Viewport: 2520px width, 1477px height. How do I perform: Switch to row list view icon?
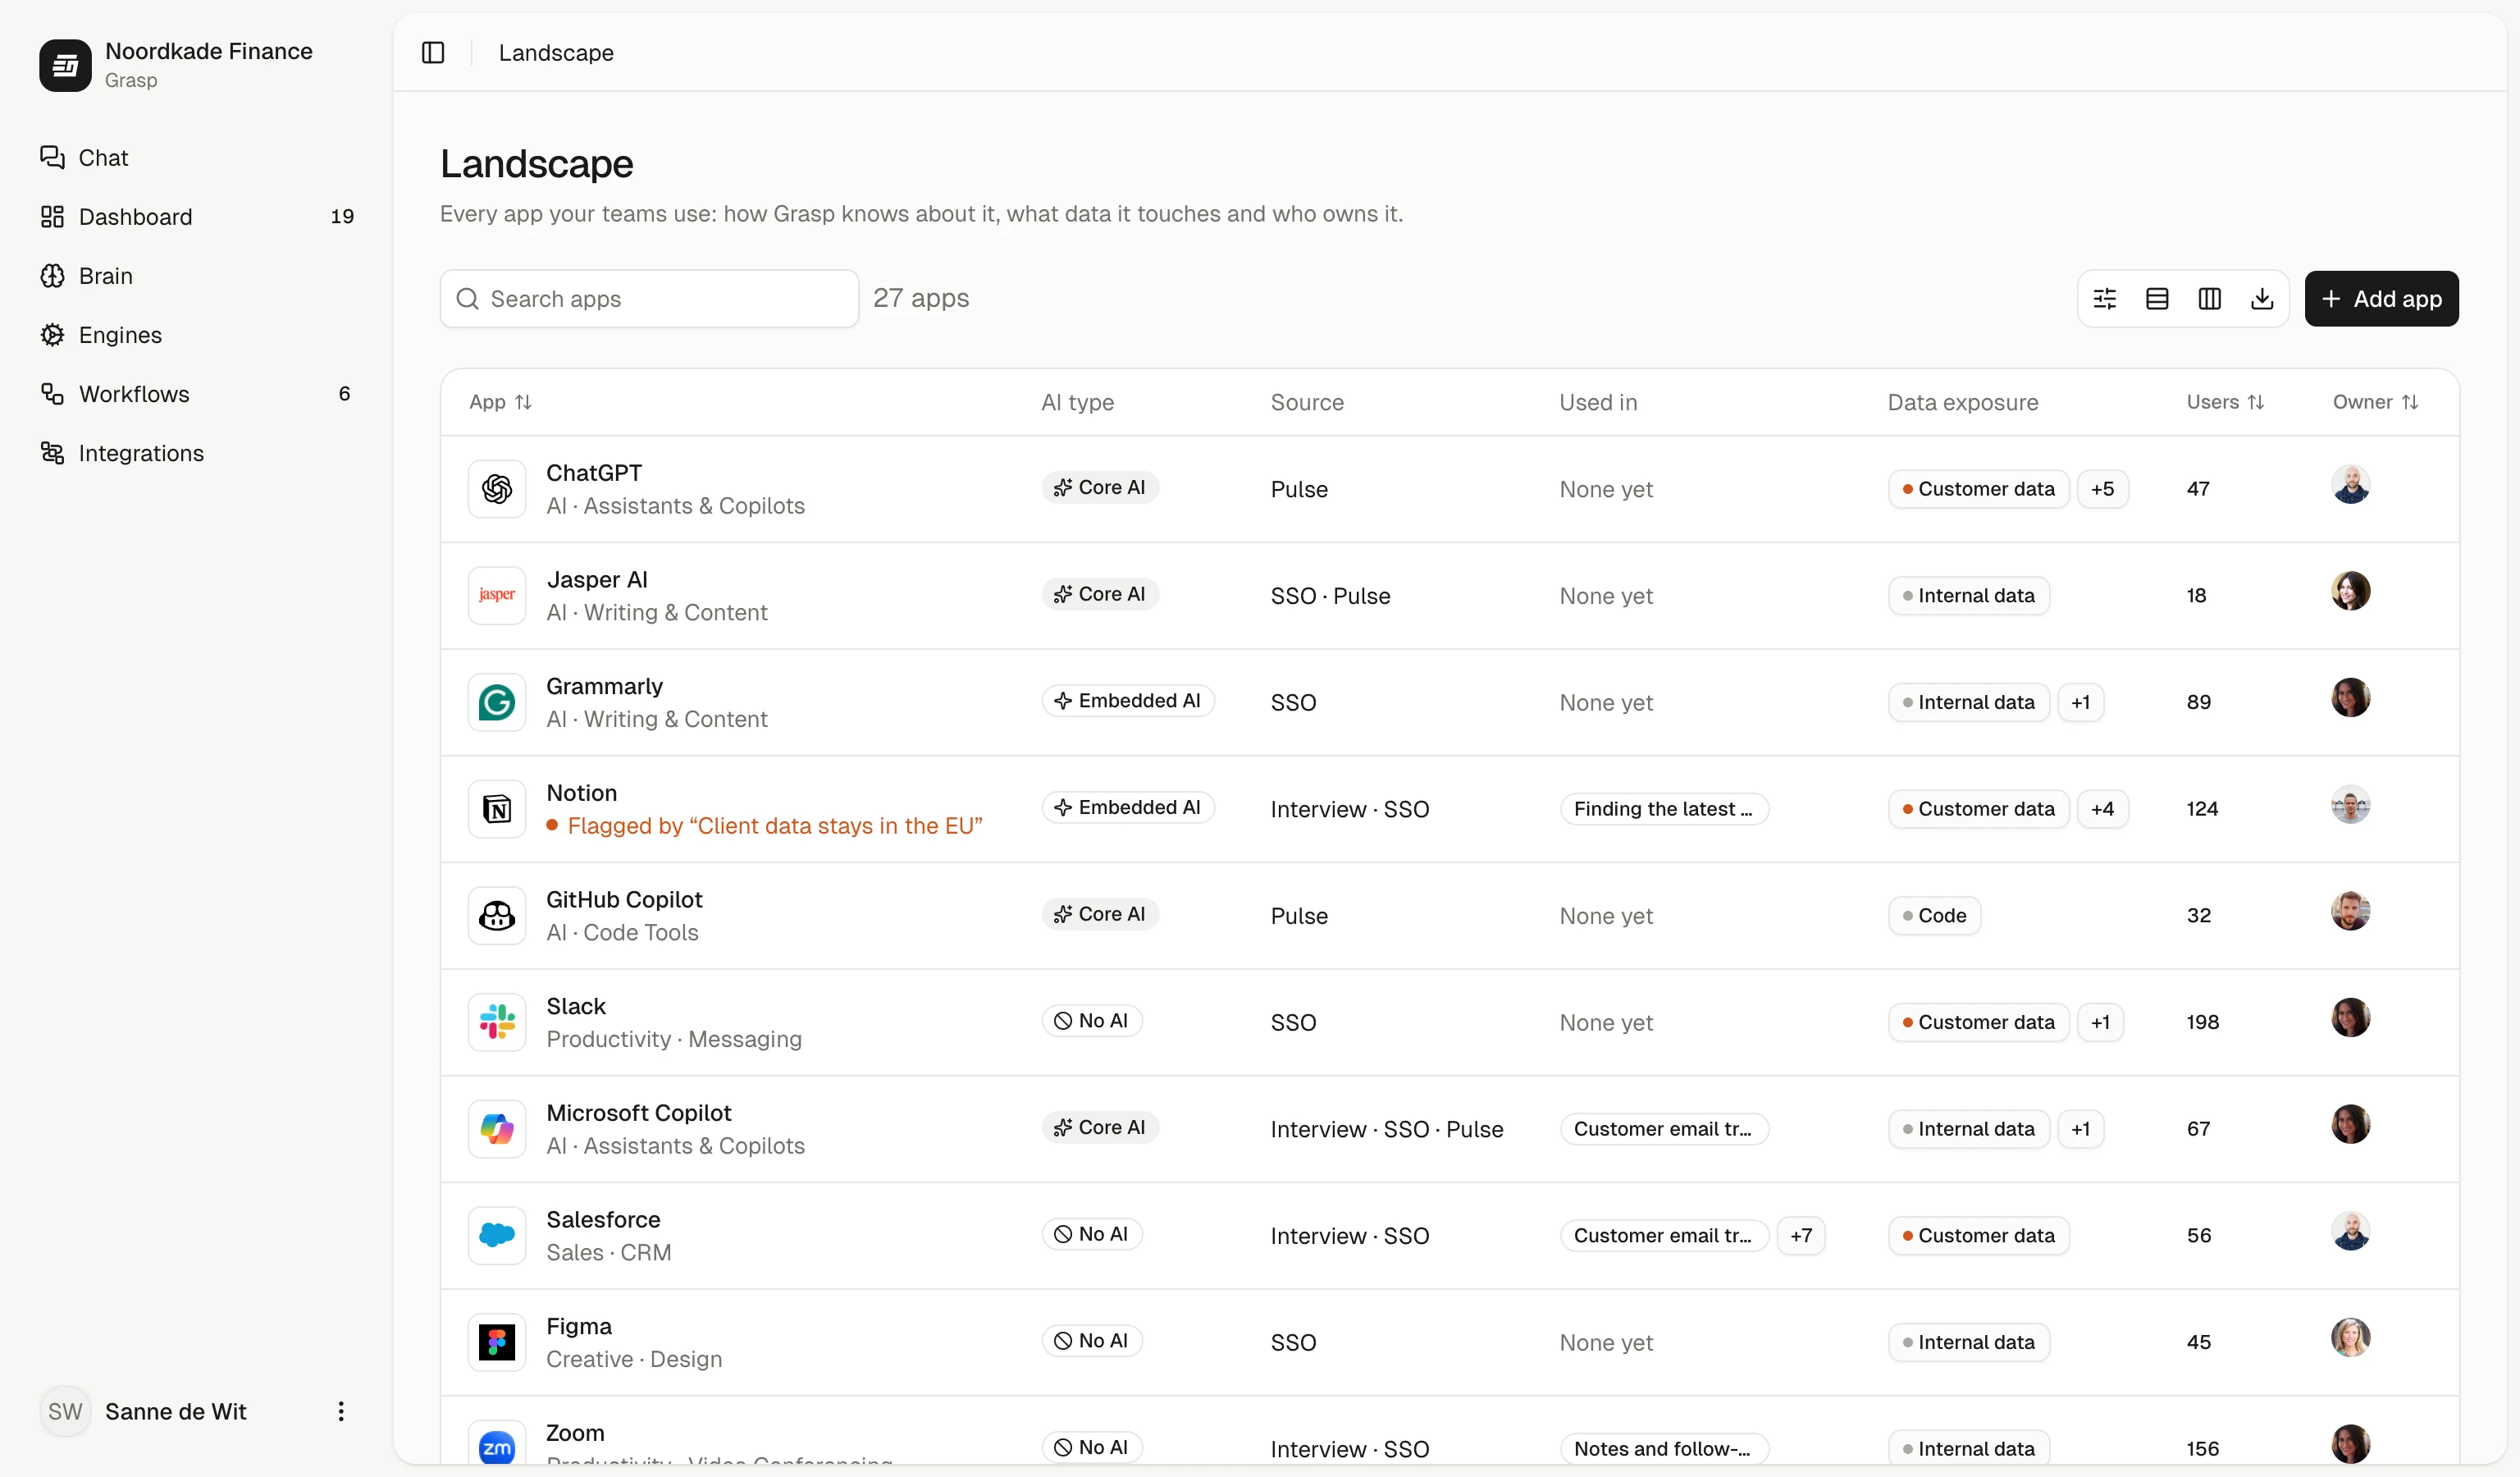point(2157,299)
